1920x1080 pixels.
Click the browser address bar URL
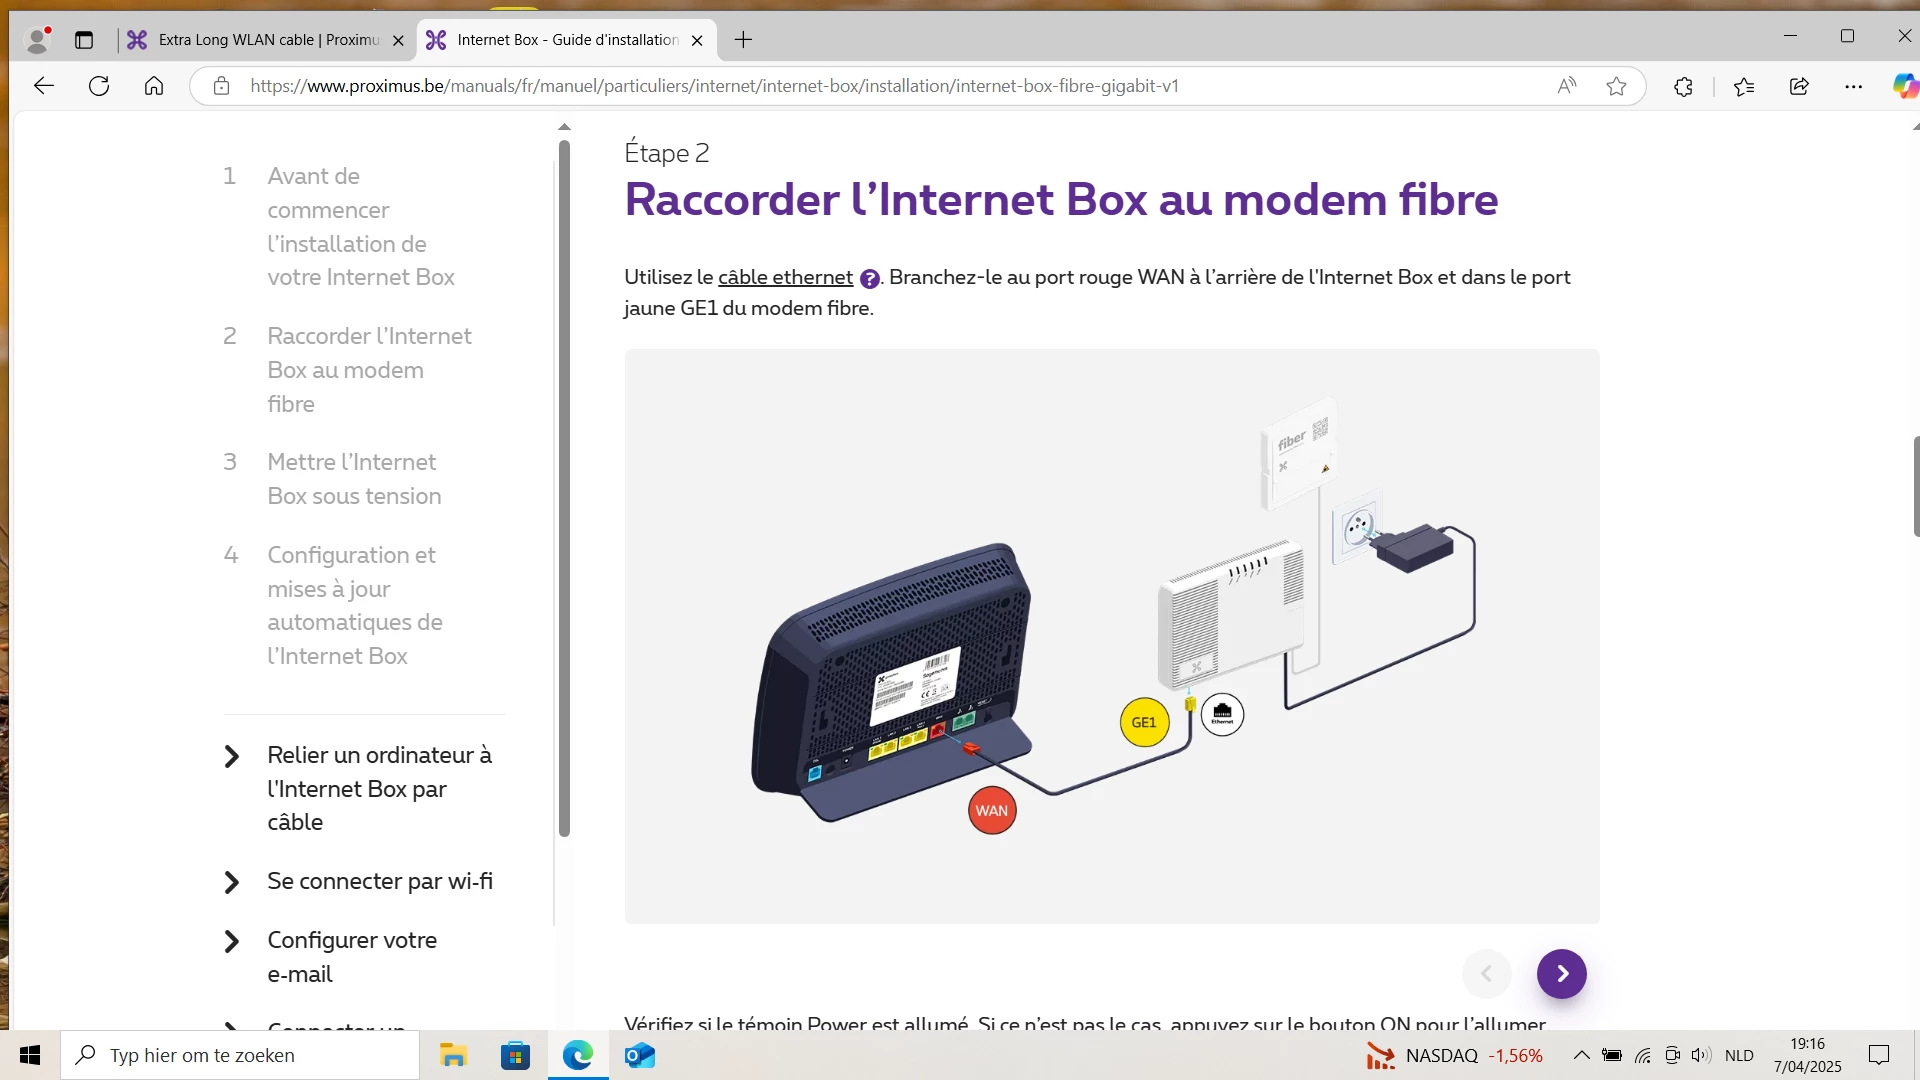pyautogui.click(x=714, y=86)
